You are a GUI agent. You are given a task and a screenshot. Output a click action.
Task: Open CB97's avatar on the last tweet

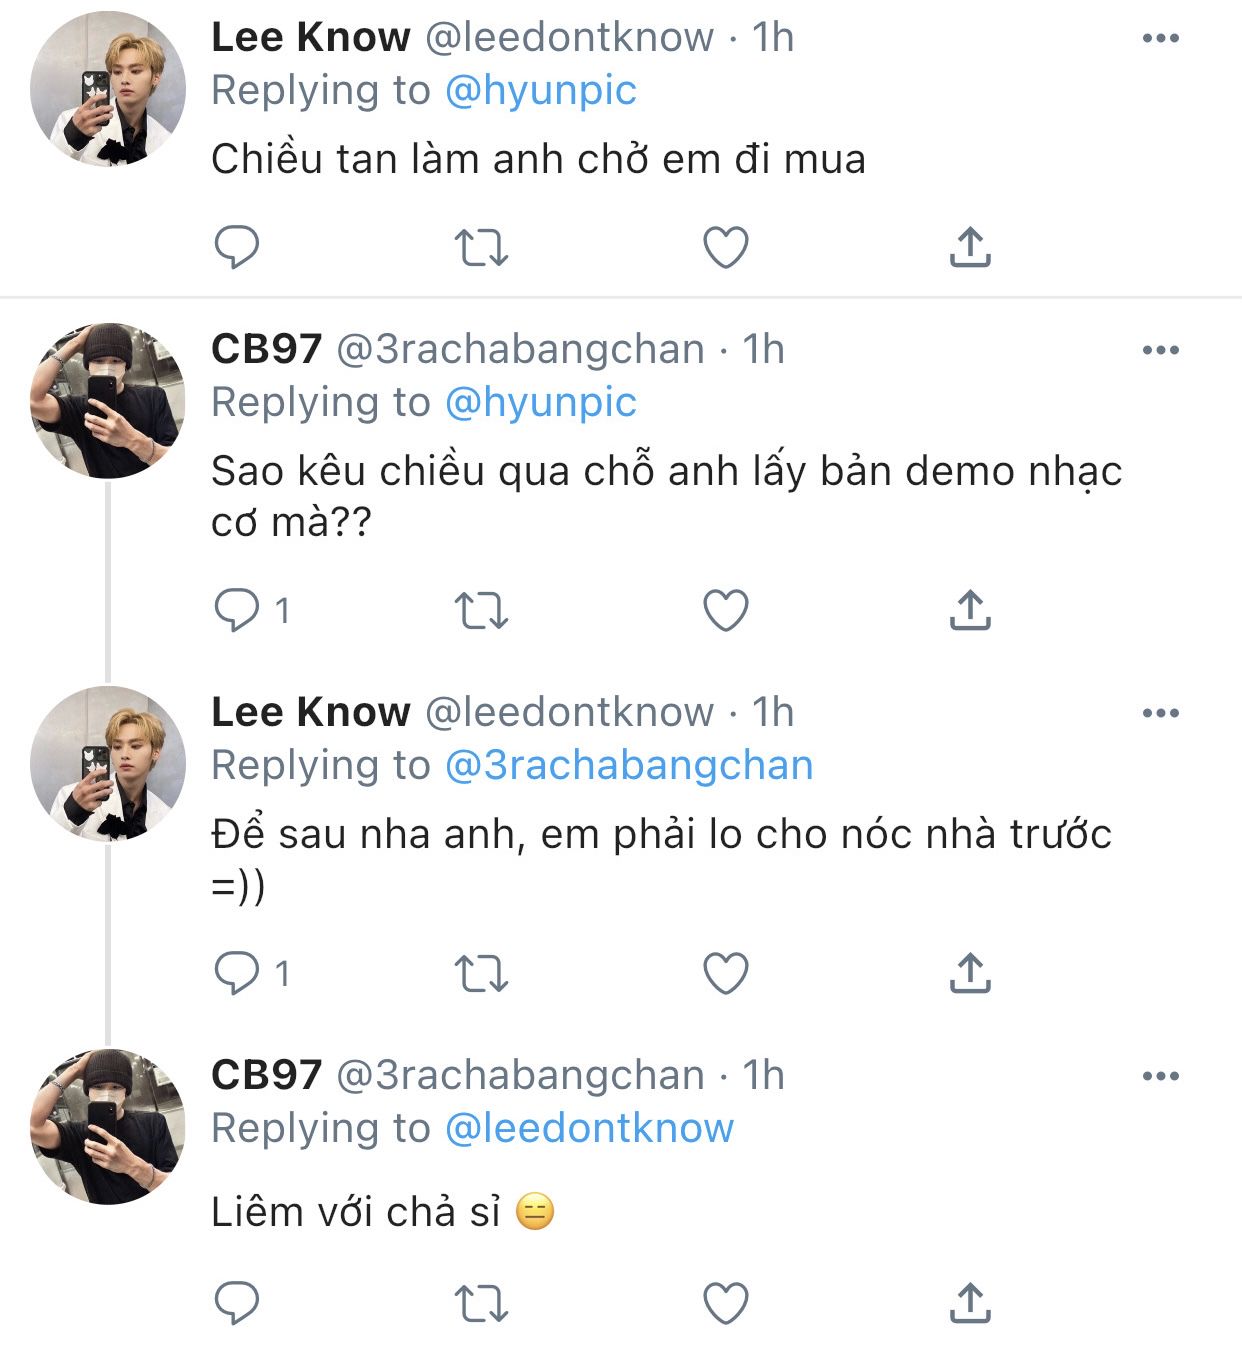pyautogui.click(x=108, y=1126)
